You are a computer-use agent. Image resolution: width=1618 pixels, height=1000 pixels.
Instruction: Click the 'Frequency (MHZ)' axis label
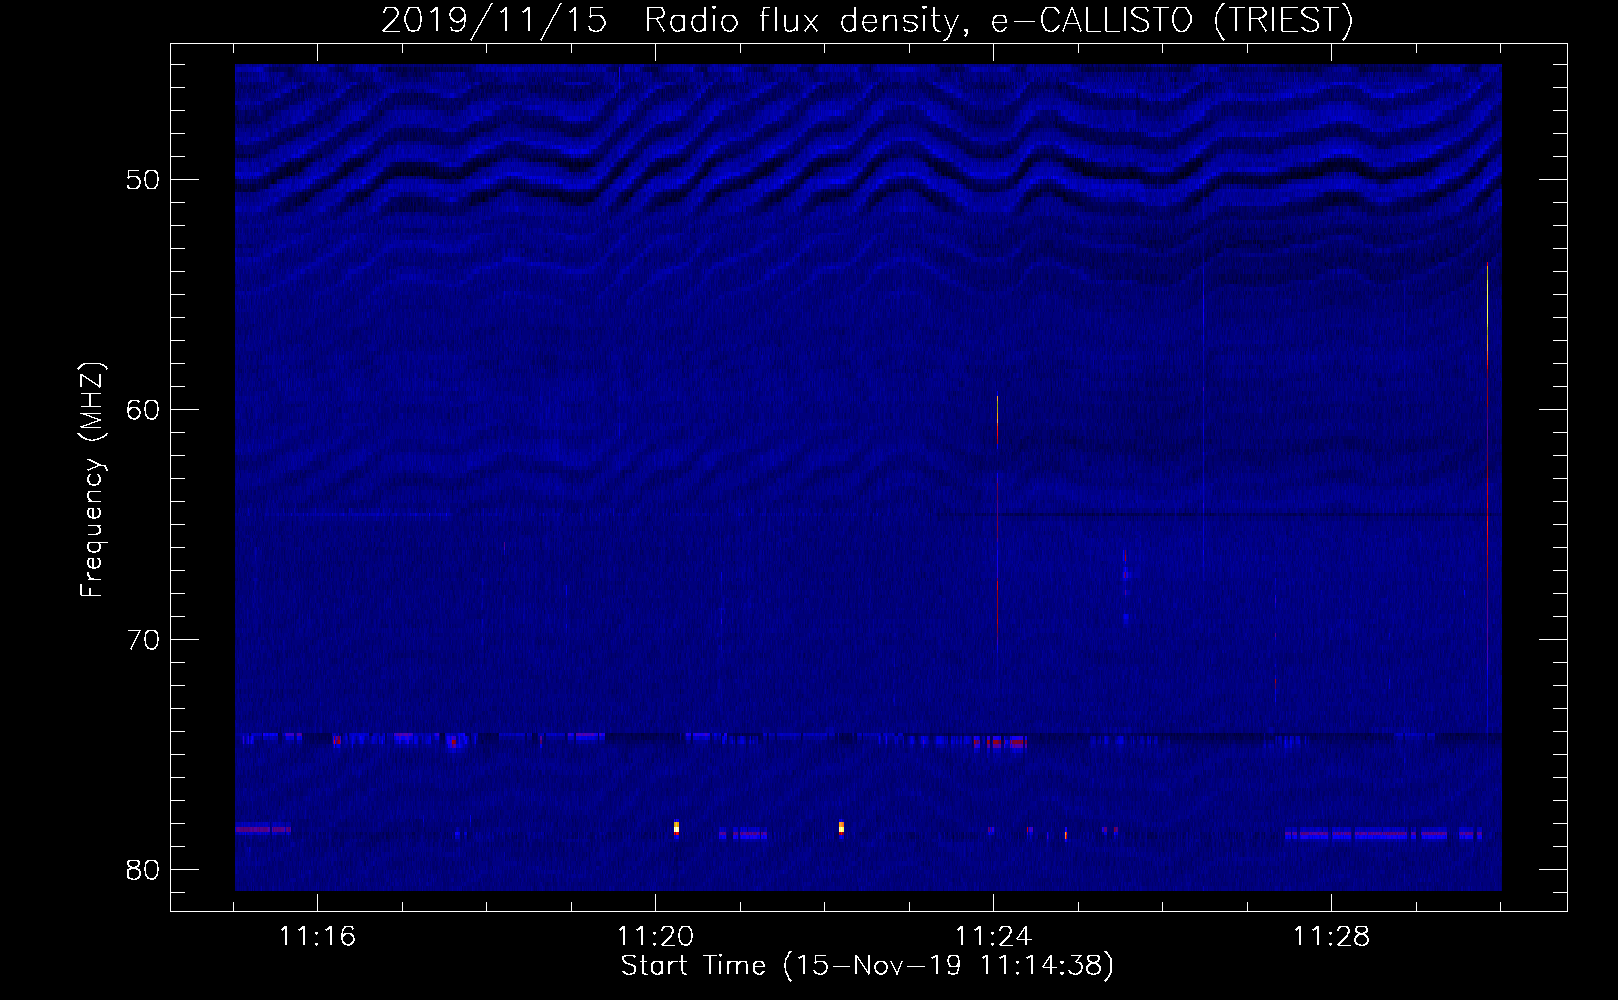click(92, 480)
